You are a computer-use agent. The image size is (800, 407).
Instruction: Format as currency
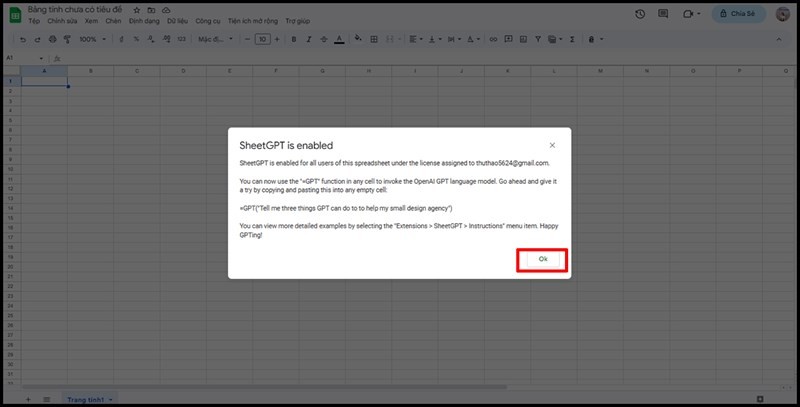[121, 39]
